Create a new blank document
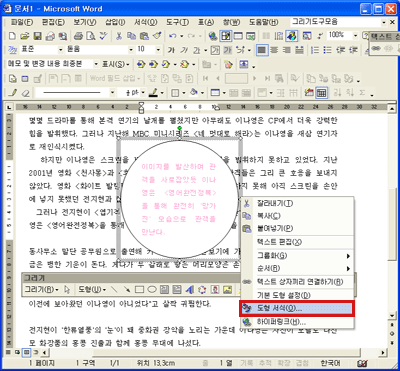Screen dimensions: 400x371 tap(12, 36)
